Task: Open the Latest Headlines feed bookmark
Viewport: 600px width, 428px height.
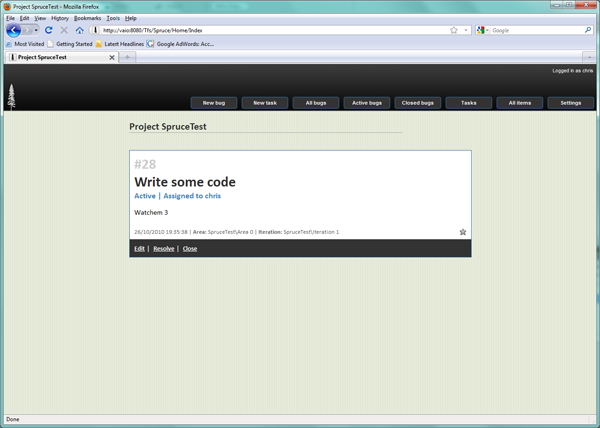Action: click(120, 44)
